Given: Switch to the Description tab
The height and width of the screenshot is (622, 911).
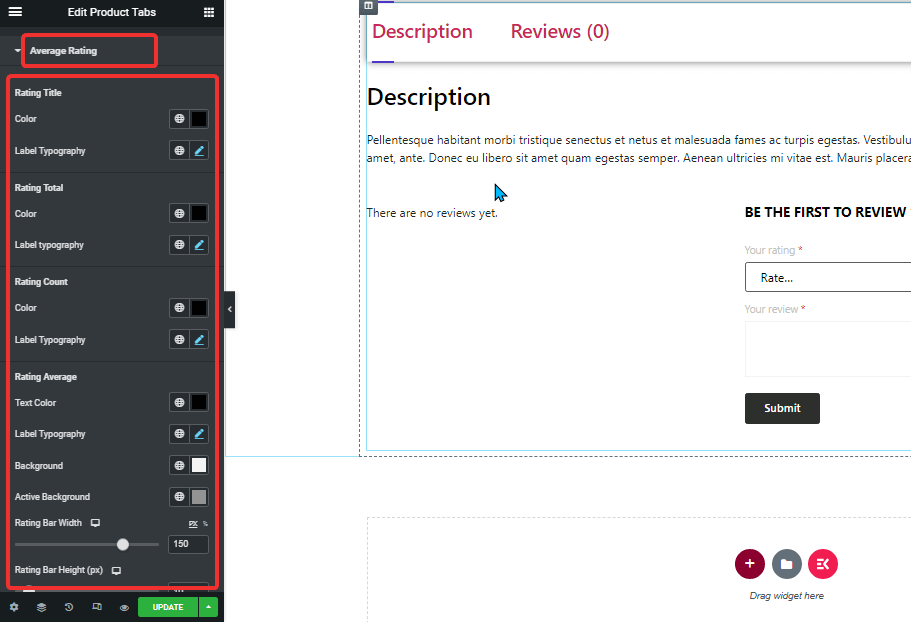Looking at the screenshot, I should (x=422, y=31).
